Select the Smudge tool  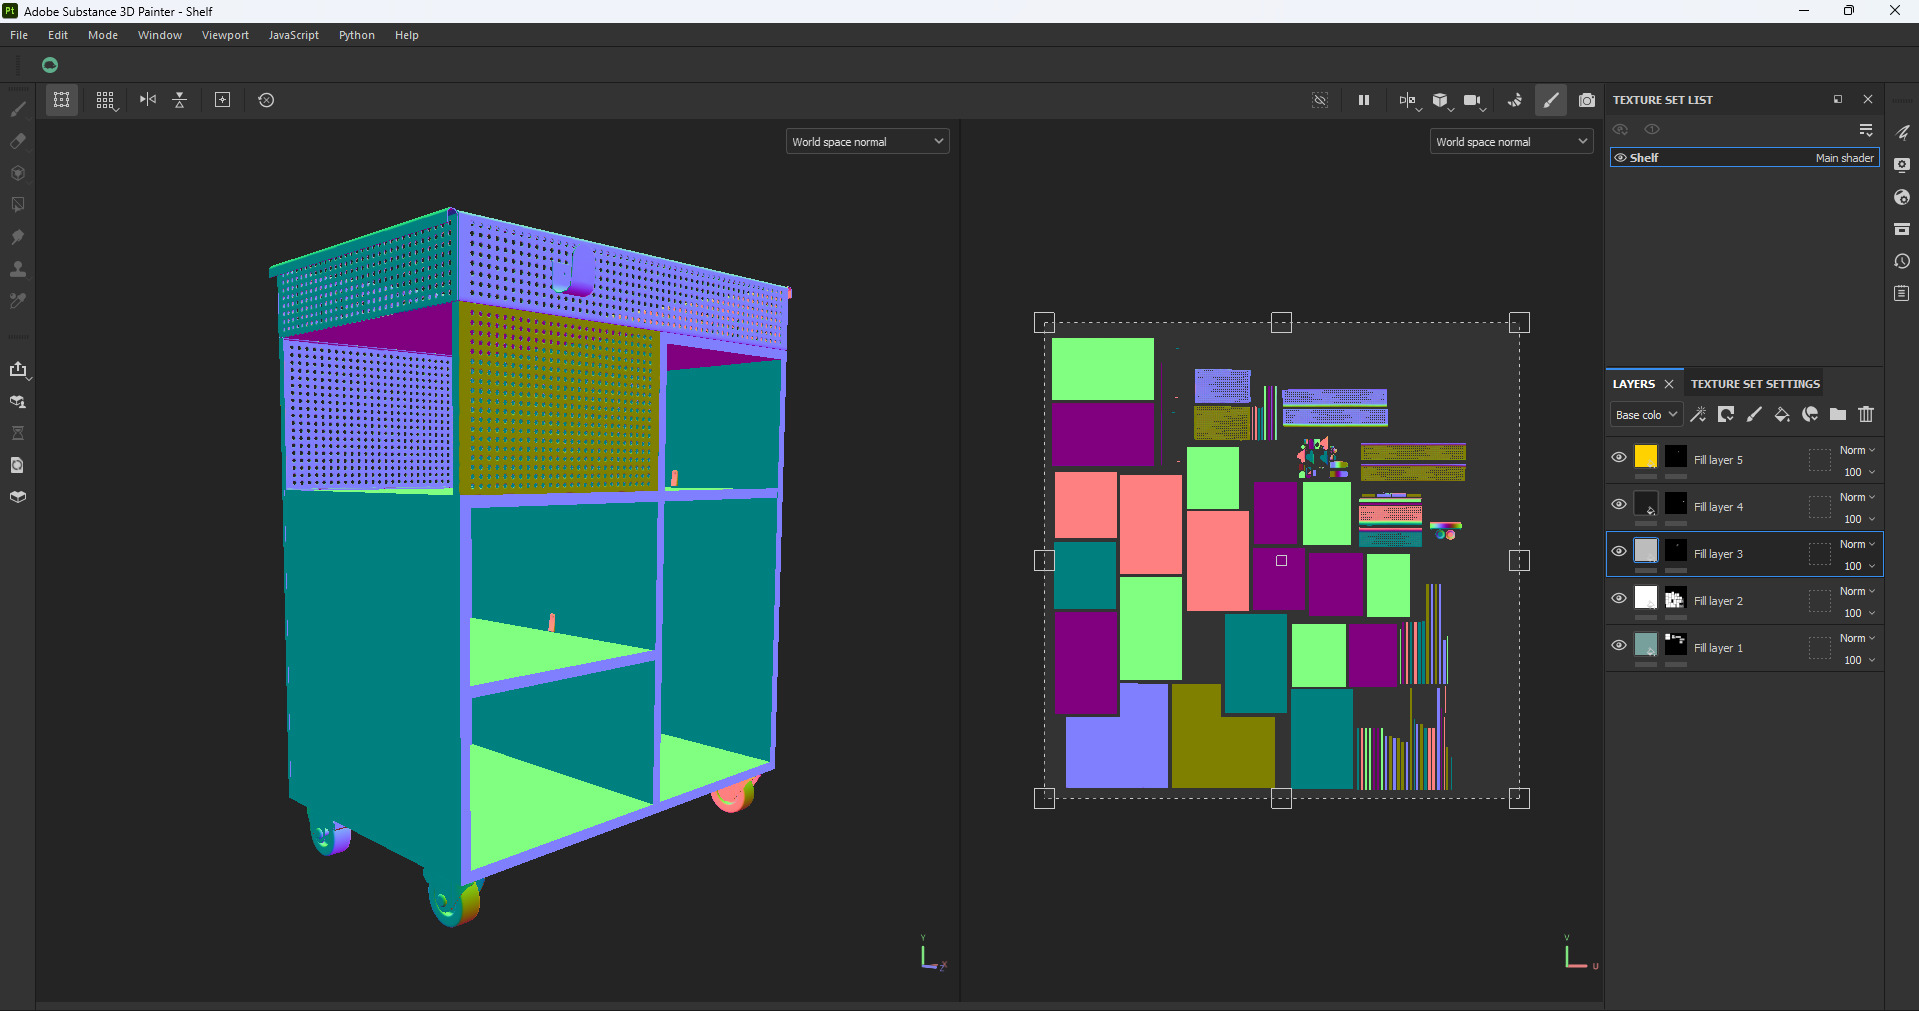pos(18,237)
